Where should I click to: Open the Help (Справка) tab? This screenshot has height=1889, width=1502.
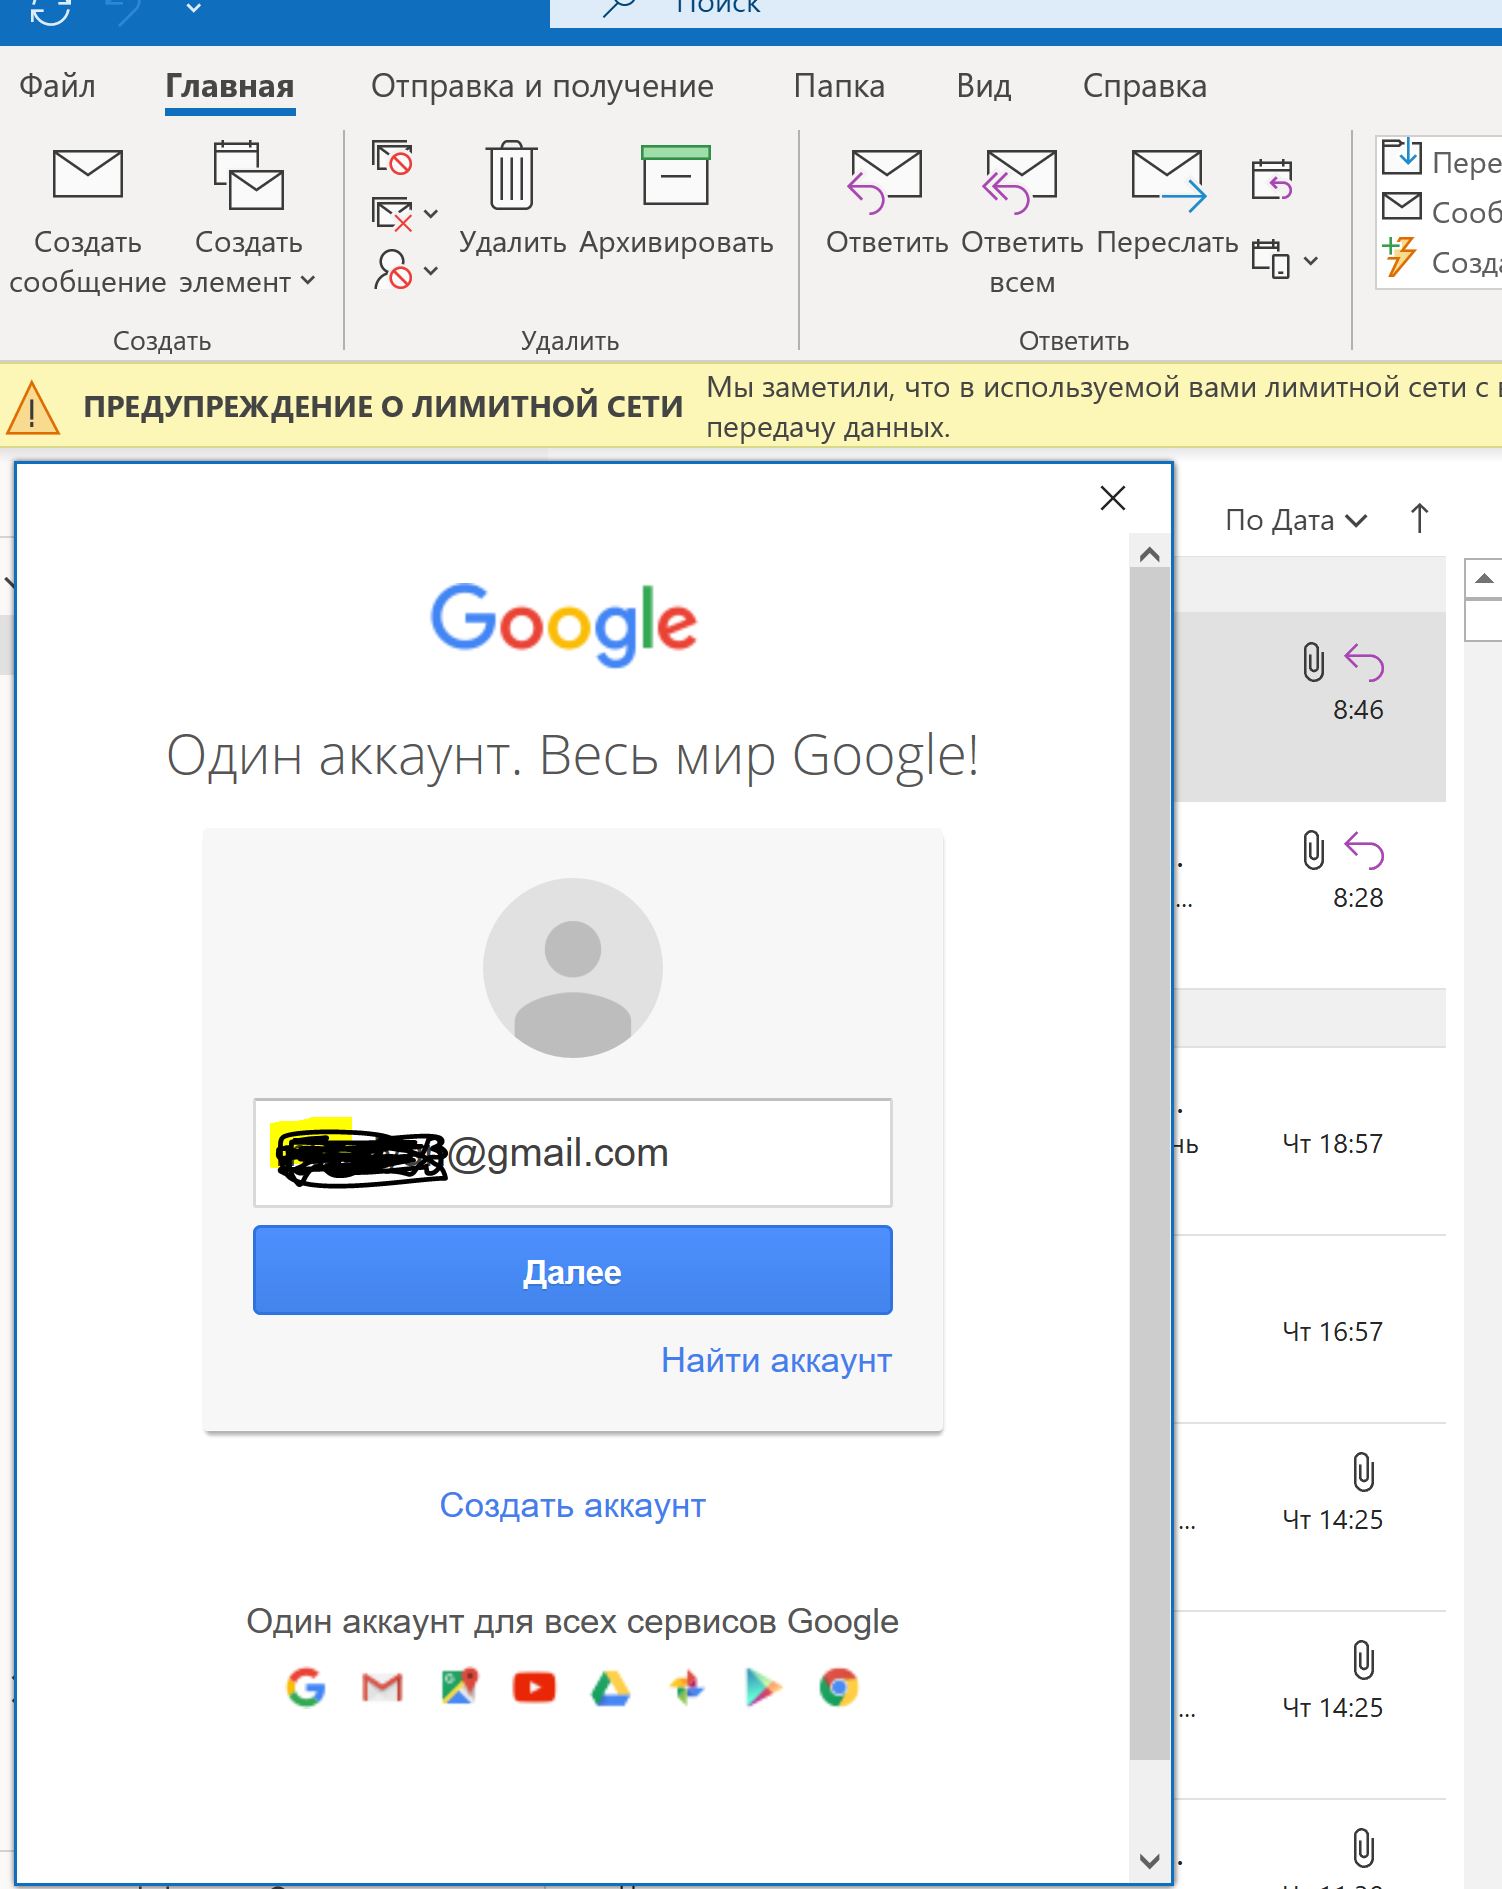click(x=1145, y=86)
